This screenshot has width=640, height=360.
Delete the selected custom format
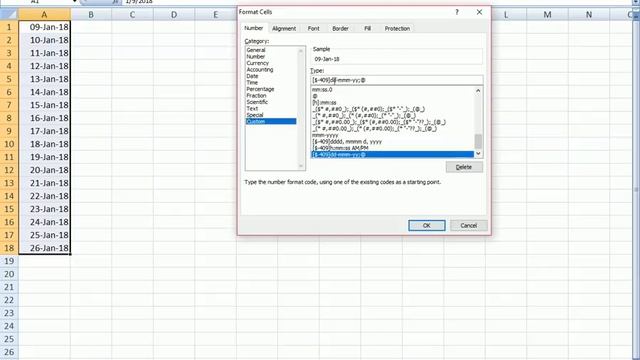coord(464,167)
